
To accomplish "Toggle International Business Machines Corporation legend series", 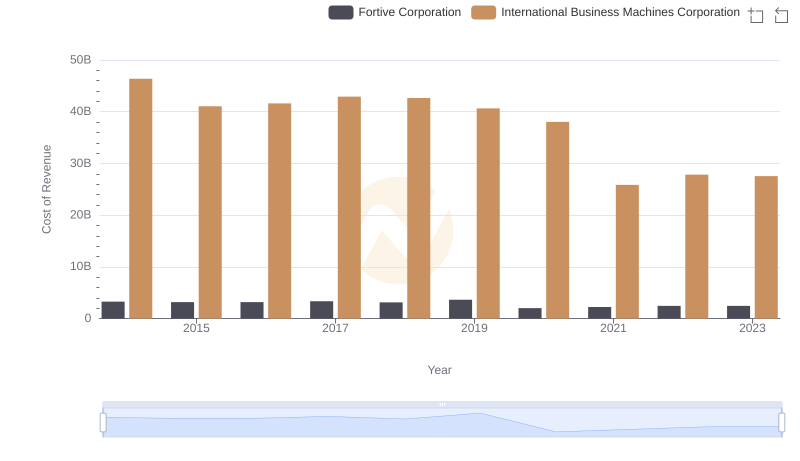I will pyautogui.click(x=606, y=12).
